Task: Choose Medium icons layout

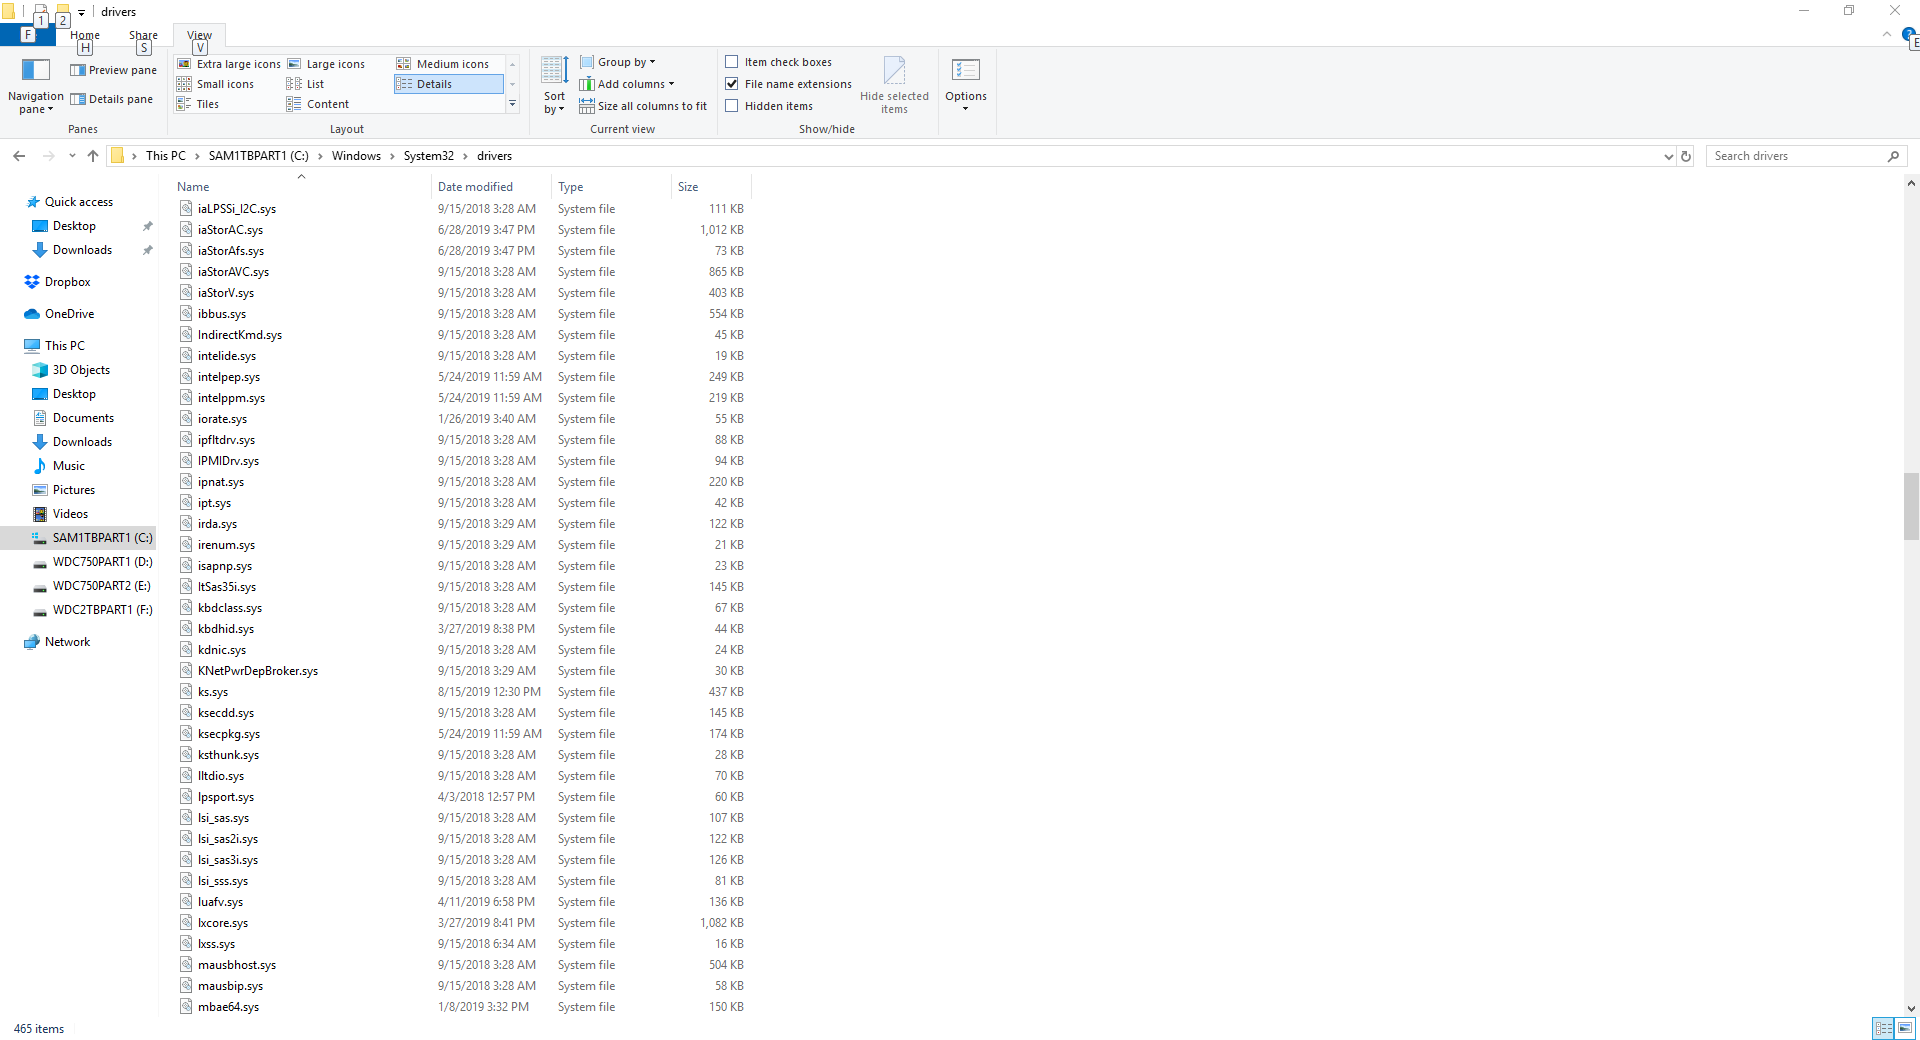Action: 443,64
